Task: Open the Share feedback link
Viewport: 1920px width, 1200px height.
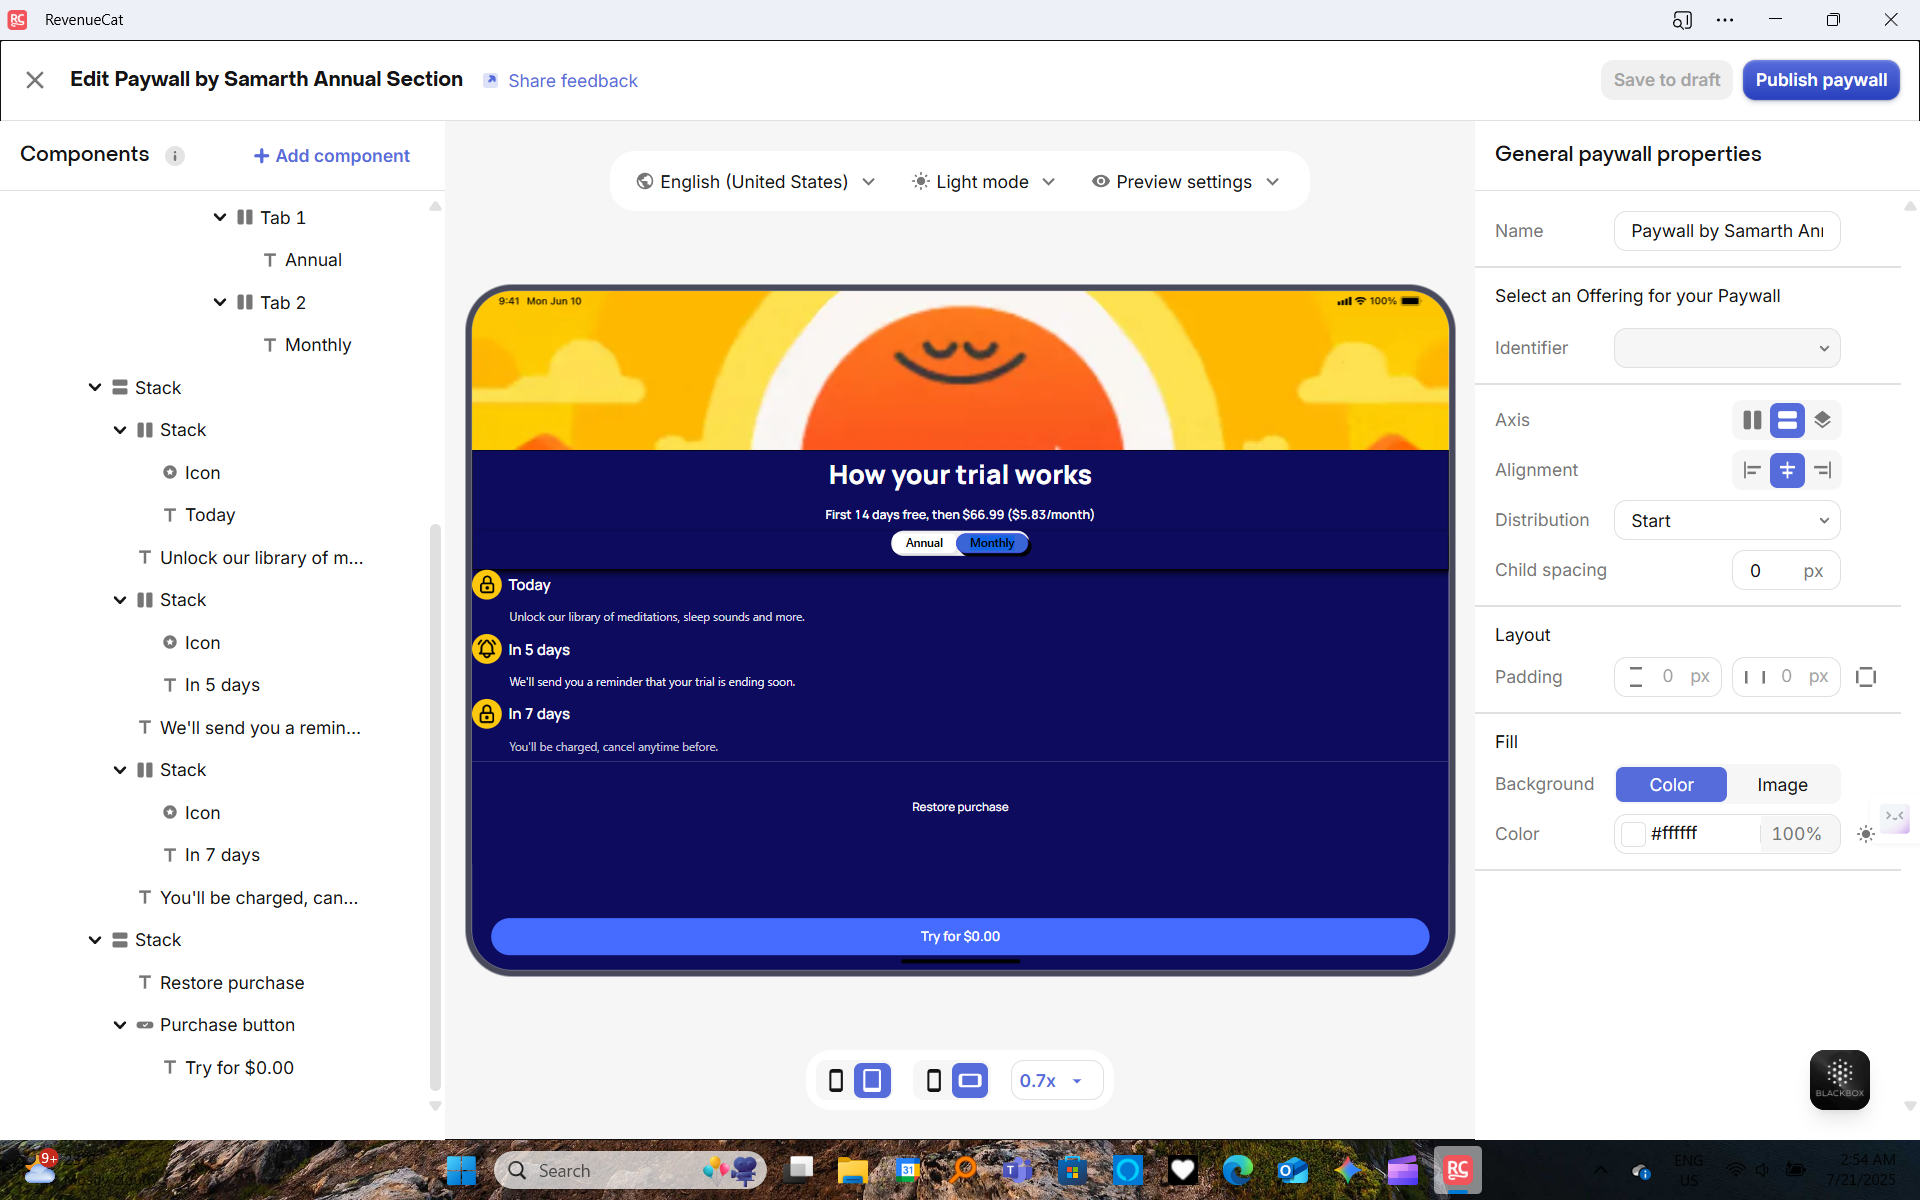Action: pos(572,81)
